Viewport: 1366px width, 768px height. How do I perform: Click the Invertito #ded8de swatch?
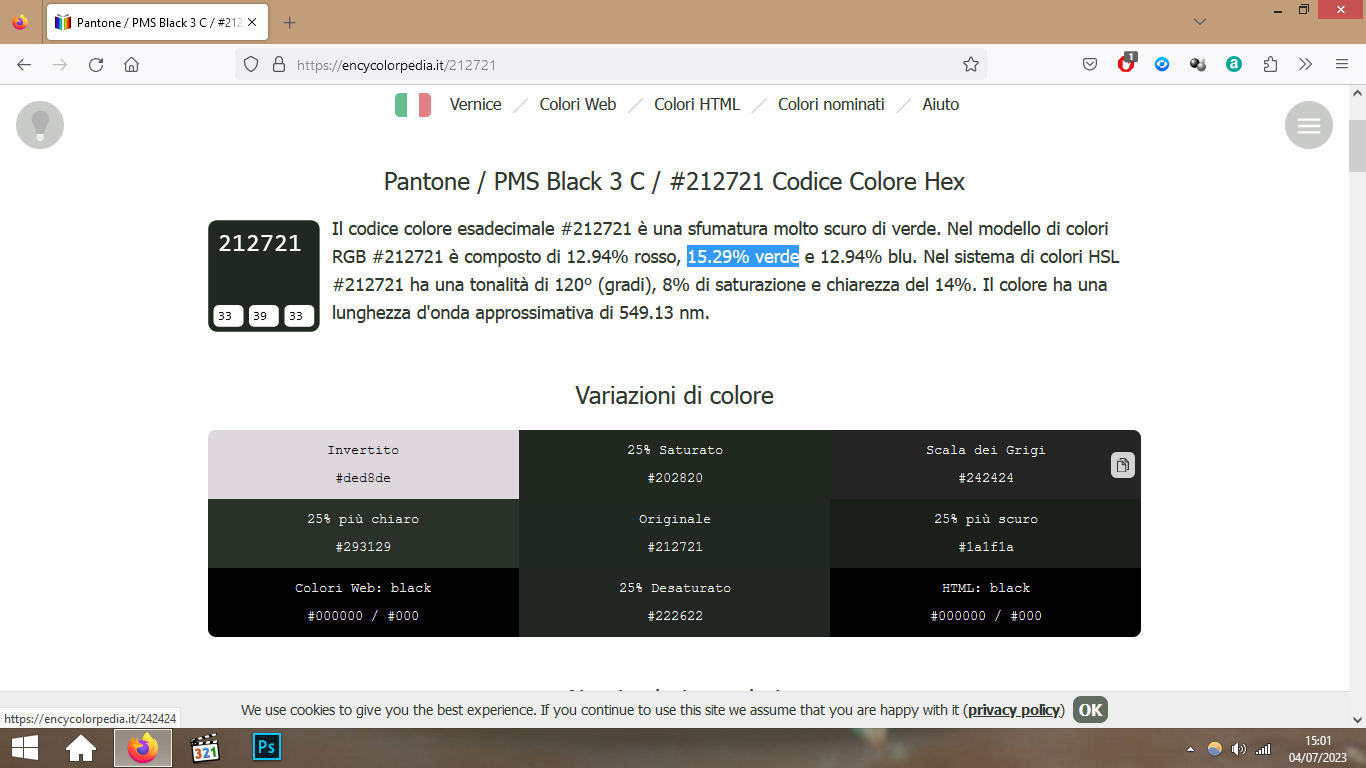[x=363, y=464]
